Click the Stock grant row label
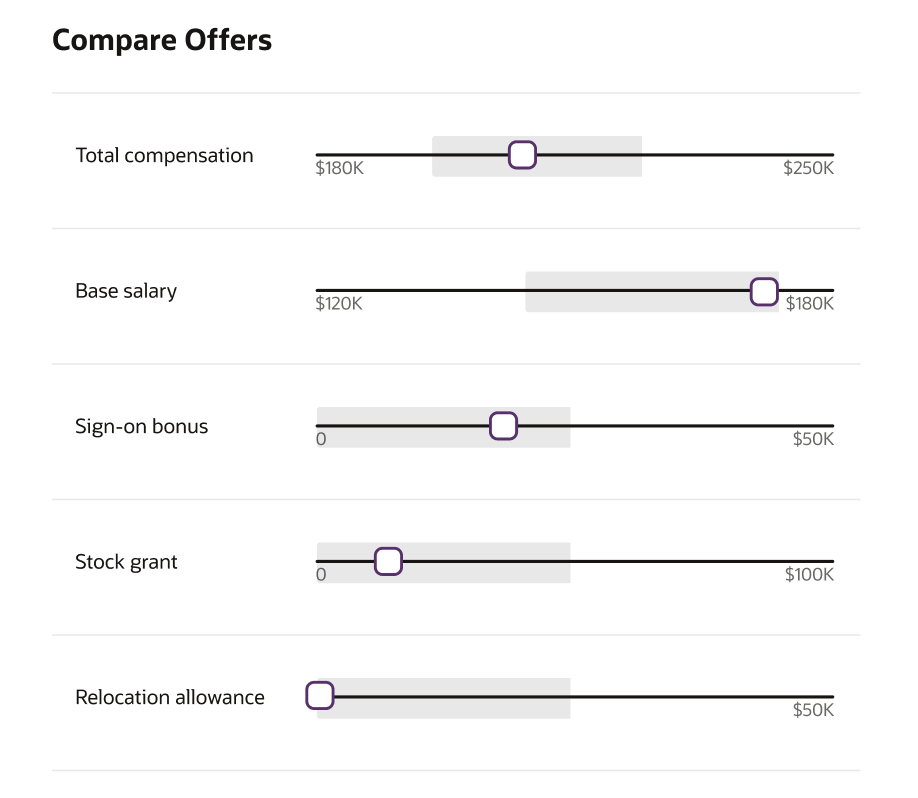 126,561
